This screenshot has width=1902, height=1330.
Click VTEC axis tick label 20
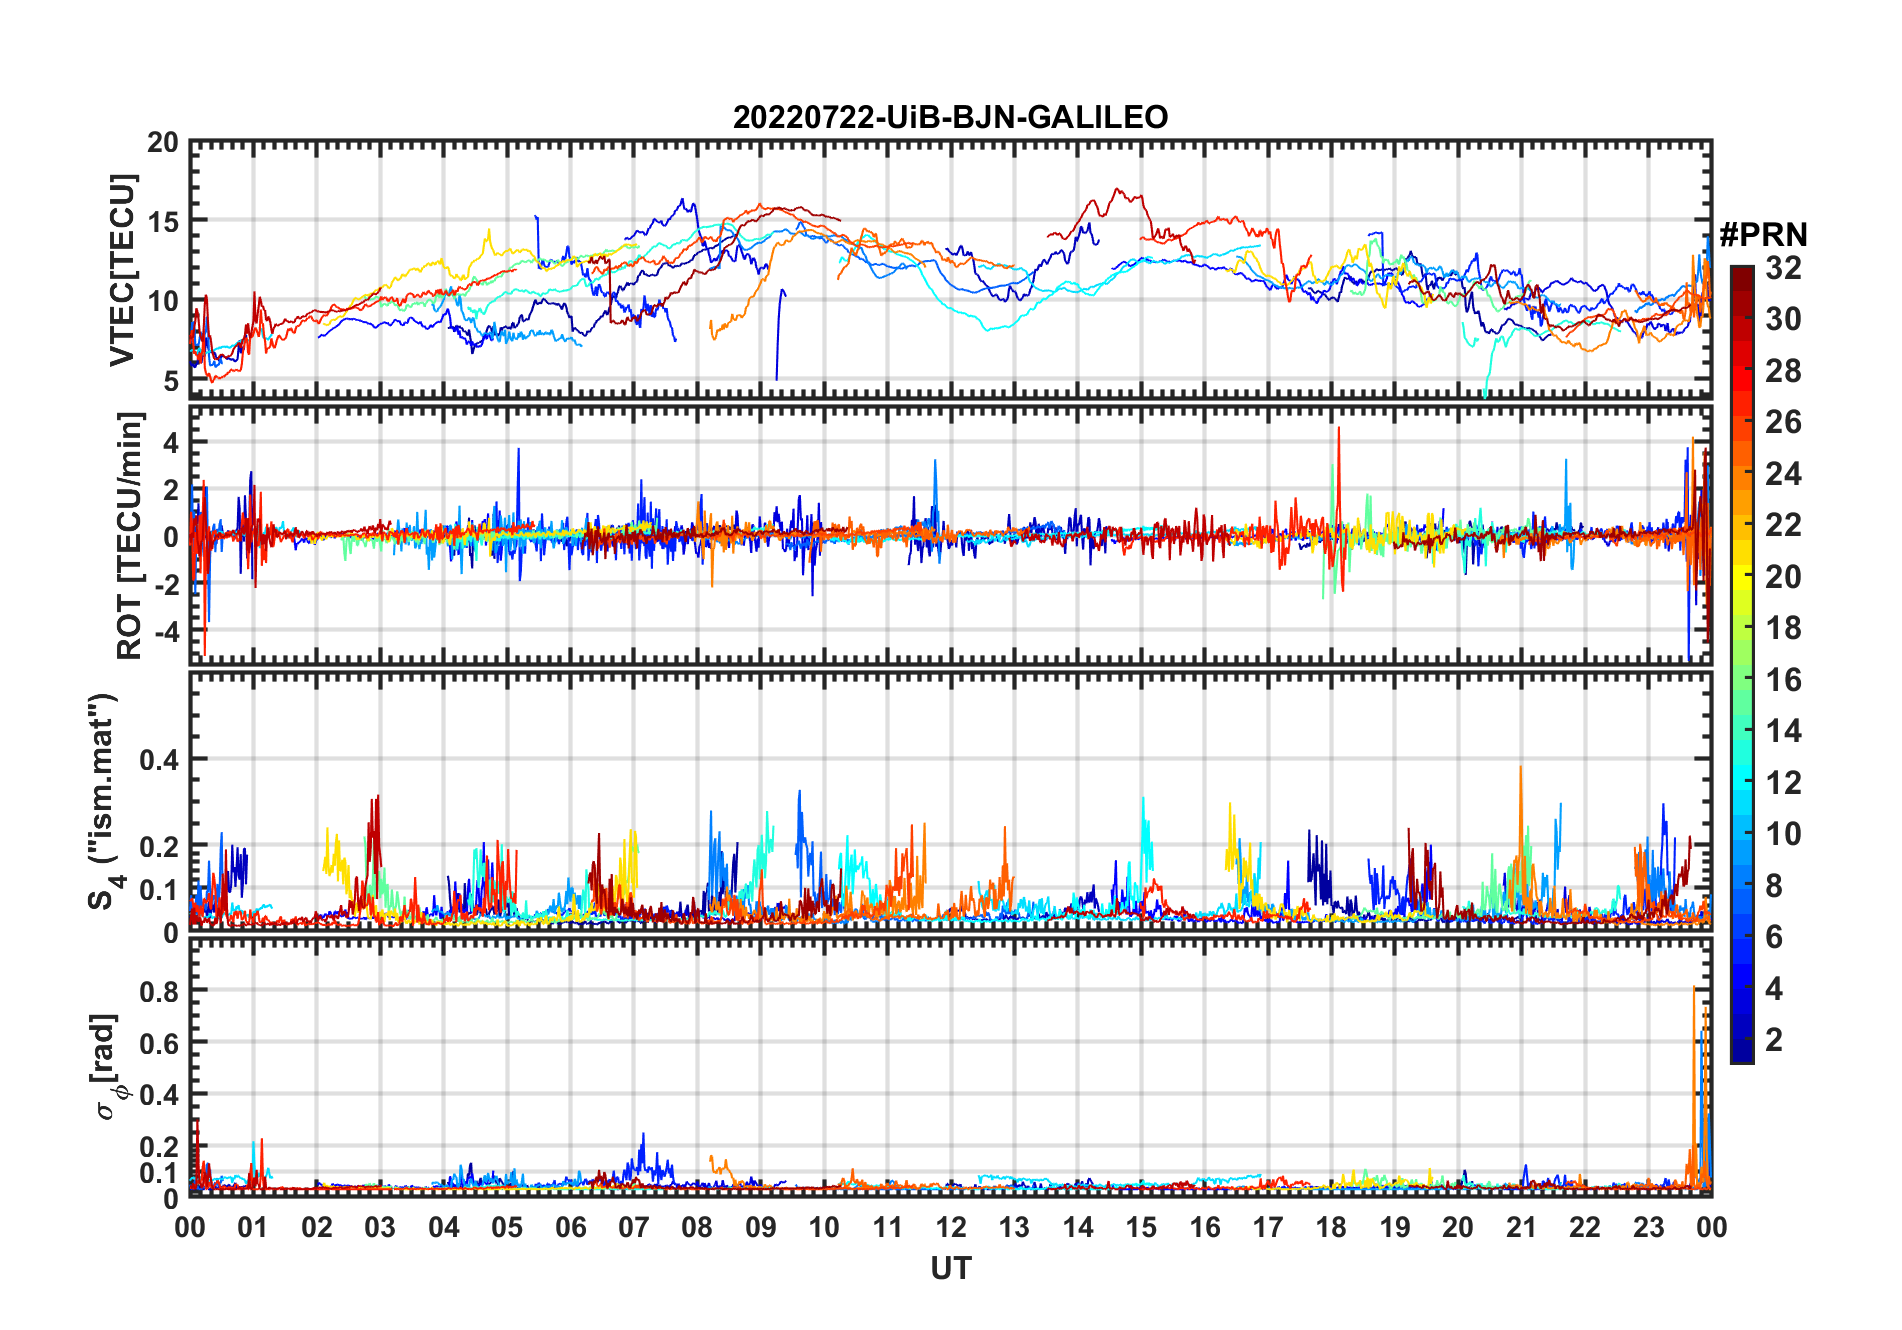click(163, 143)
